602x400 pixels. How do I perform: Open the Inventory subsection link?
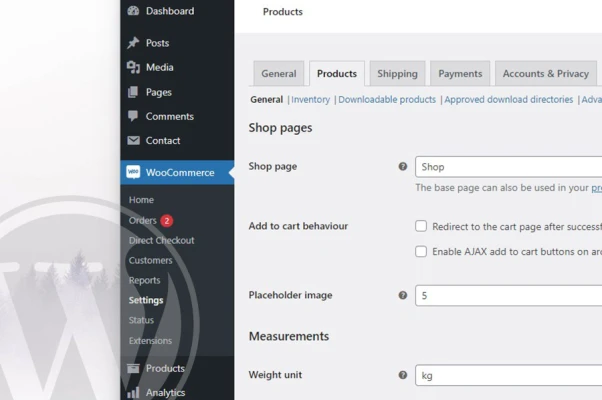310,99
